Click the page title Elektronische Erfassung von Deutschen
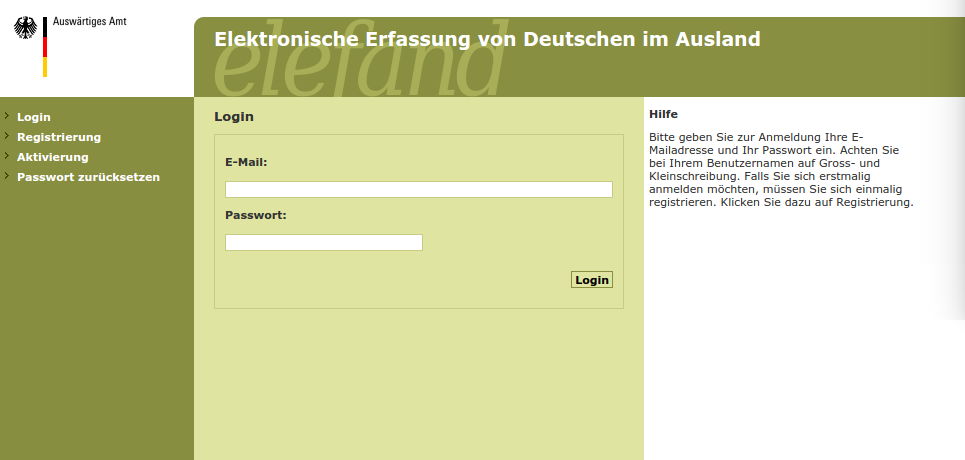Viewport: 965px width, 460px height. 487,39
